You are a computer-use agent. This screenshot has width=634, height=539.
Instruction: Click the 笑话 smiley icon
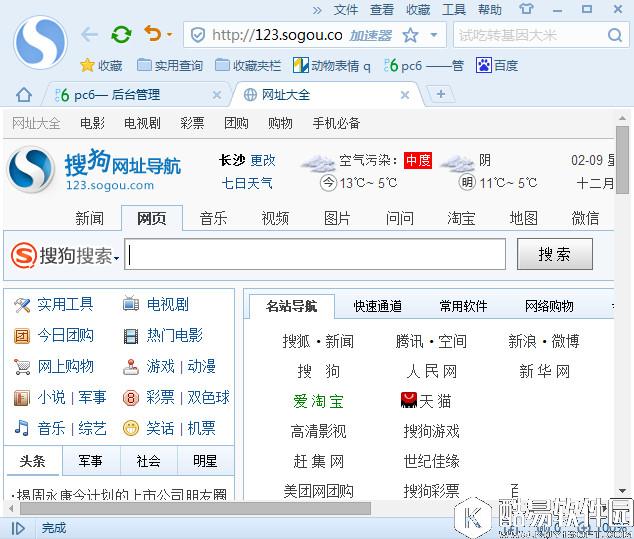(x=131, y=428)
